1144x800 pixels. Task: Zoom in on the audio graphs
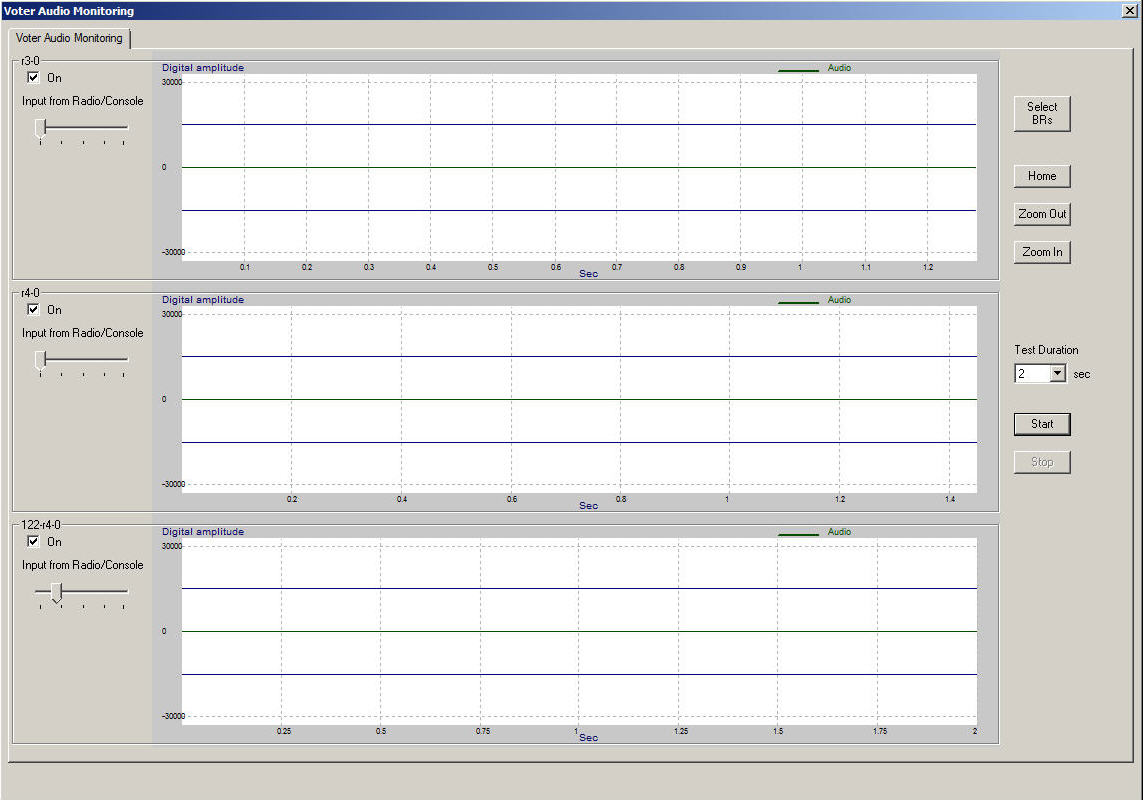[x=1042, y=252]
